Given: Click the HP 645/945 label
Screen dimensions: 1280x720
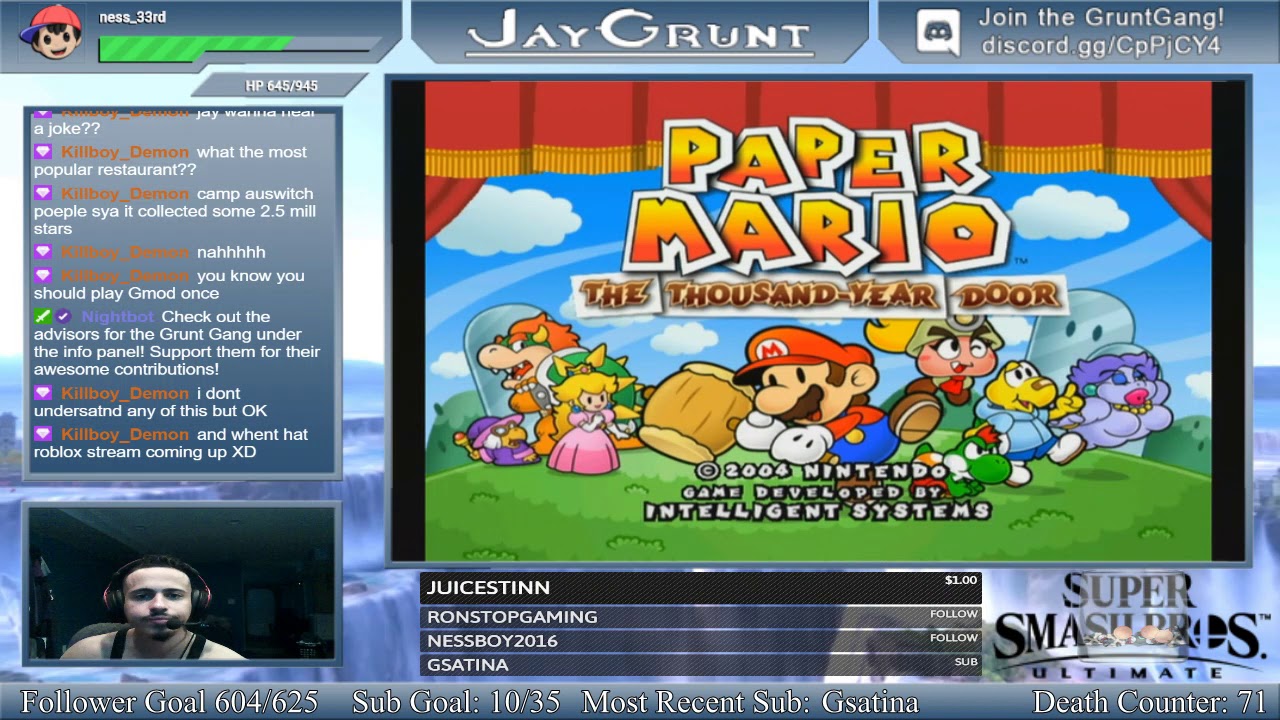Looking at the screenshot, I should (281, 86).
